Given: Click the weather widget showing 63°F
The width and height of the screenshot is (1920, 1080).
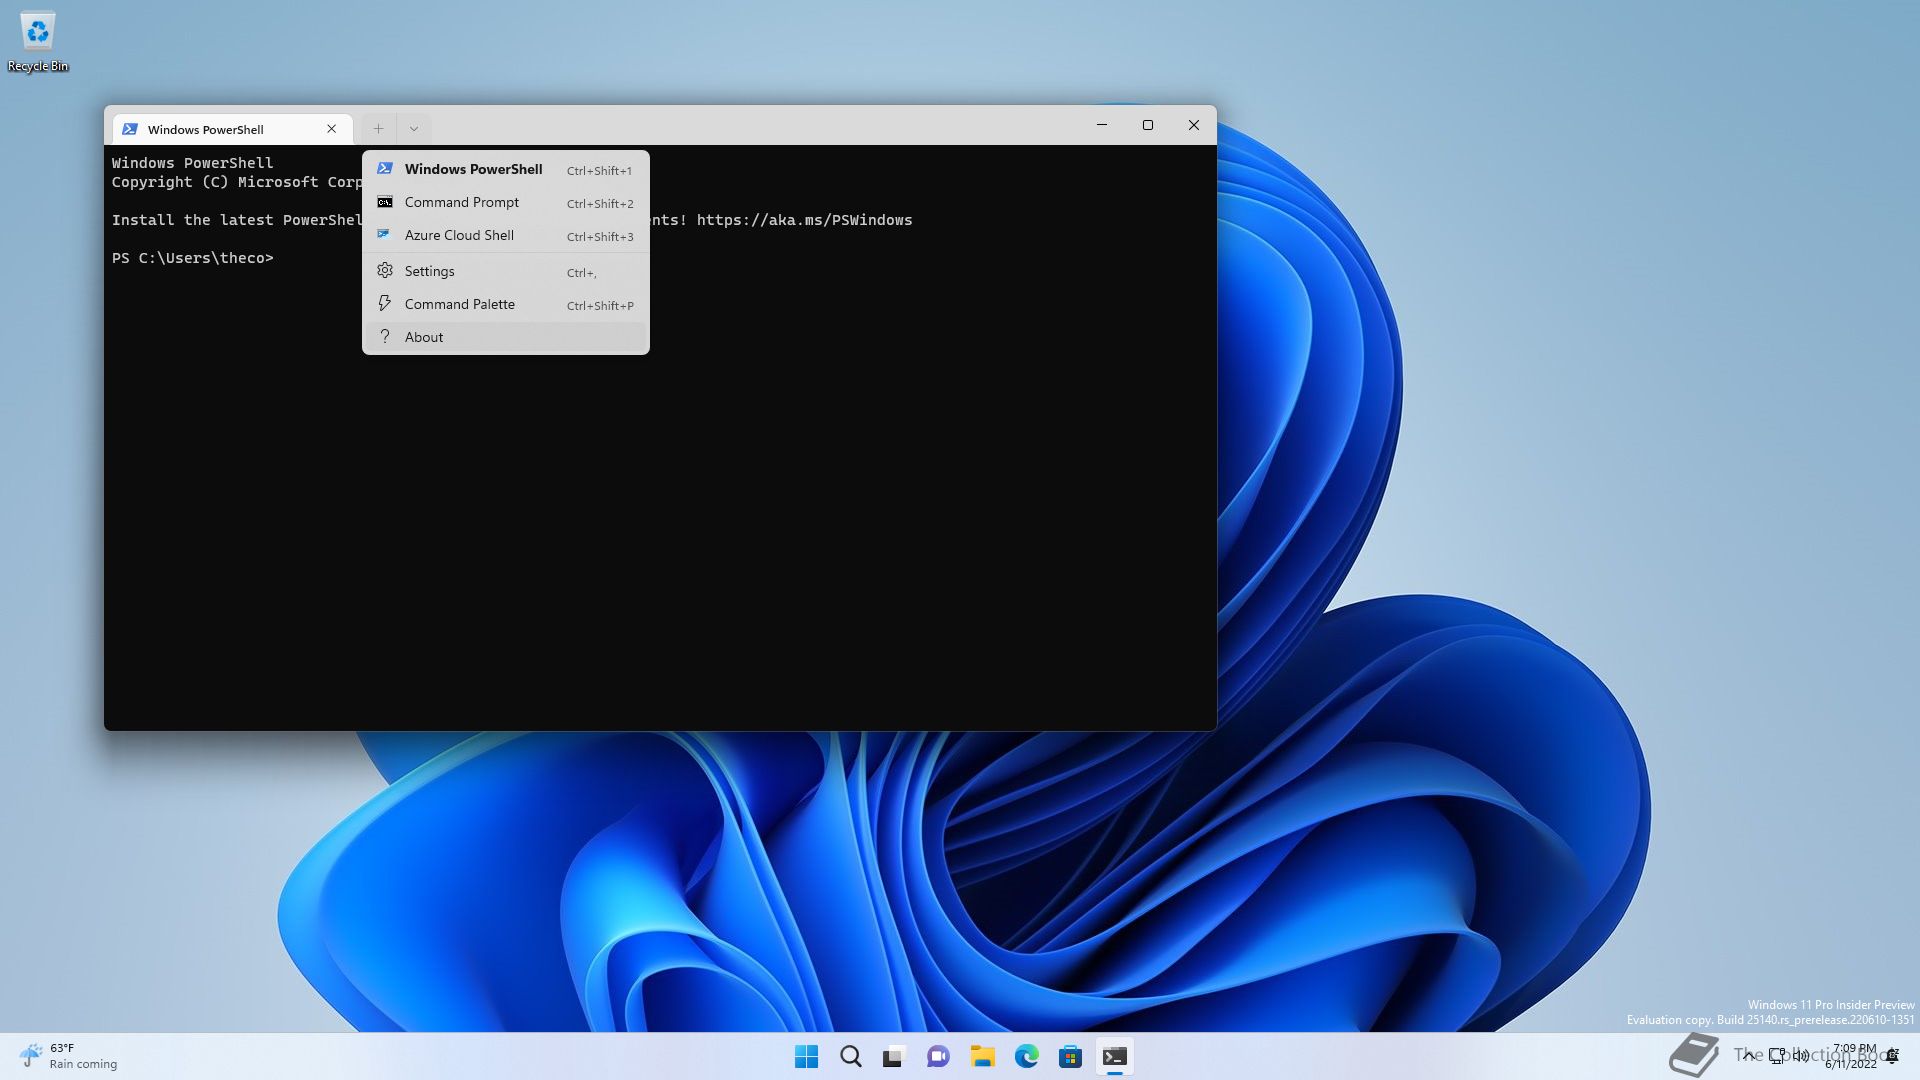Looking at the screenshot, I should tap(68, 1056).
